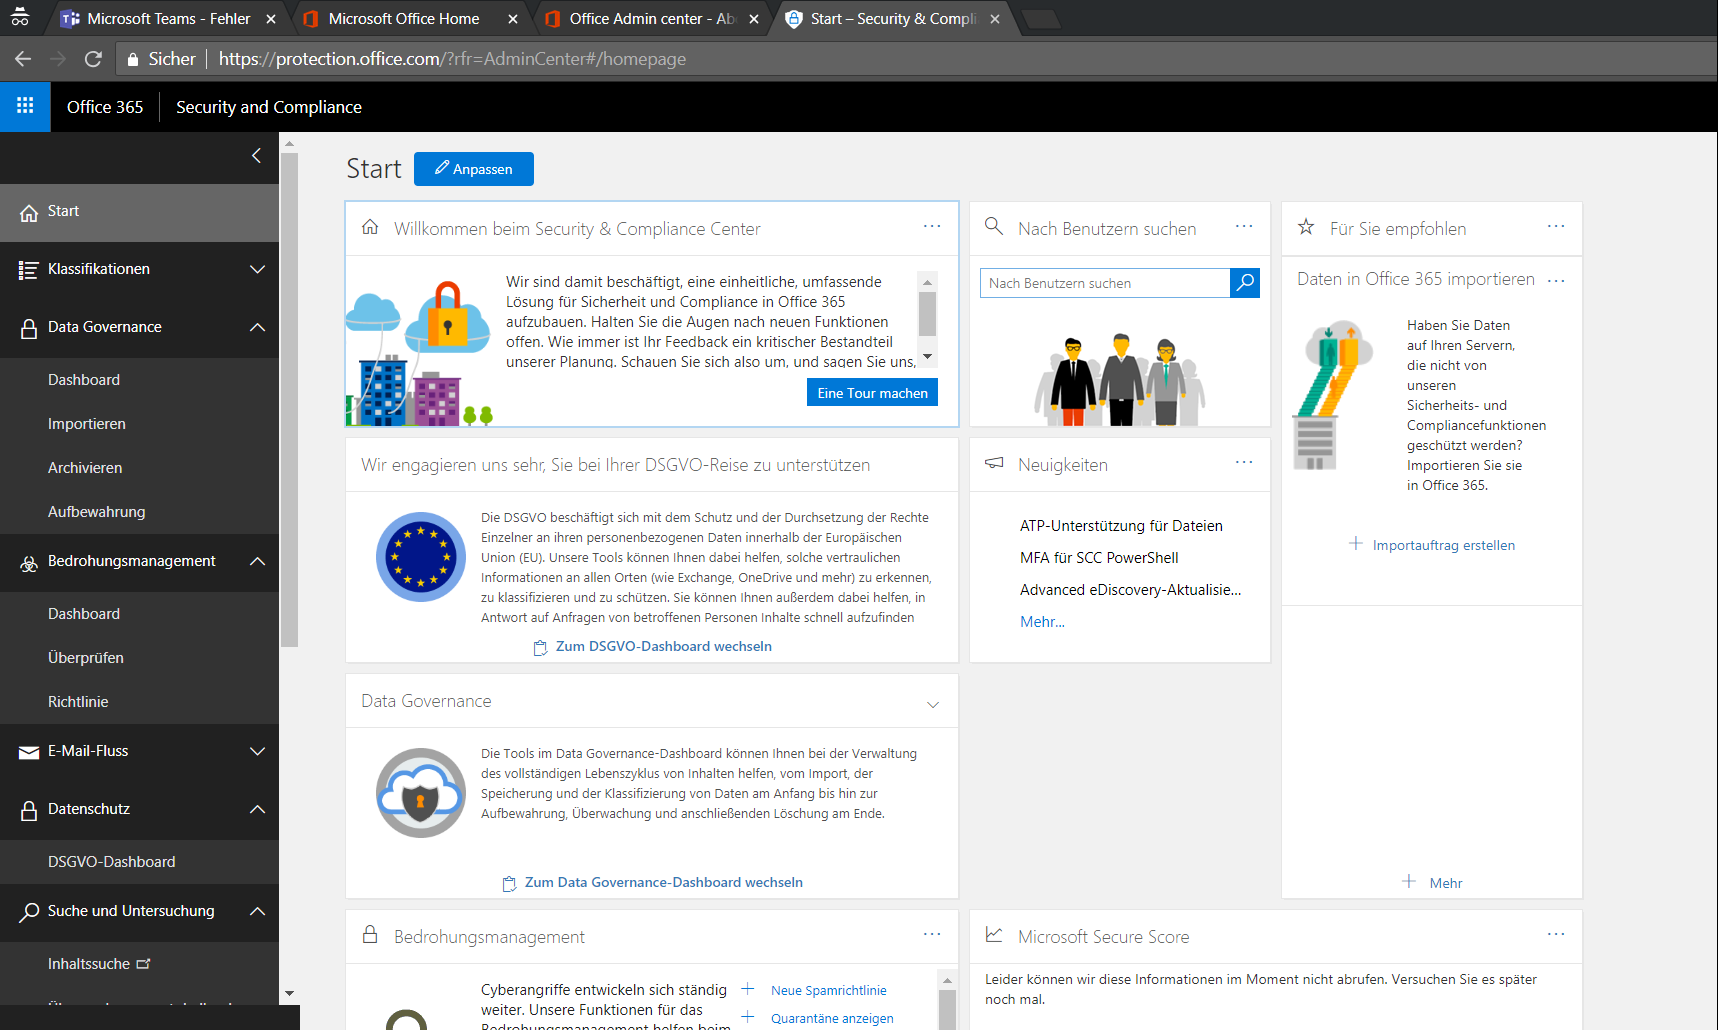The width and height of the screenshot is (1718, 1030).
Task: Click the Datenschutz lock icon
Action: (29, 809)
